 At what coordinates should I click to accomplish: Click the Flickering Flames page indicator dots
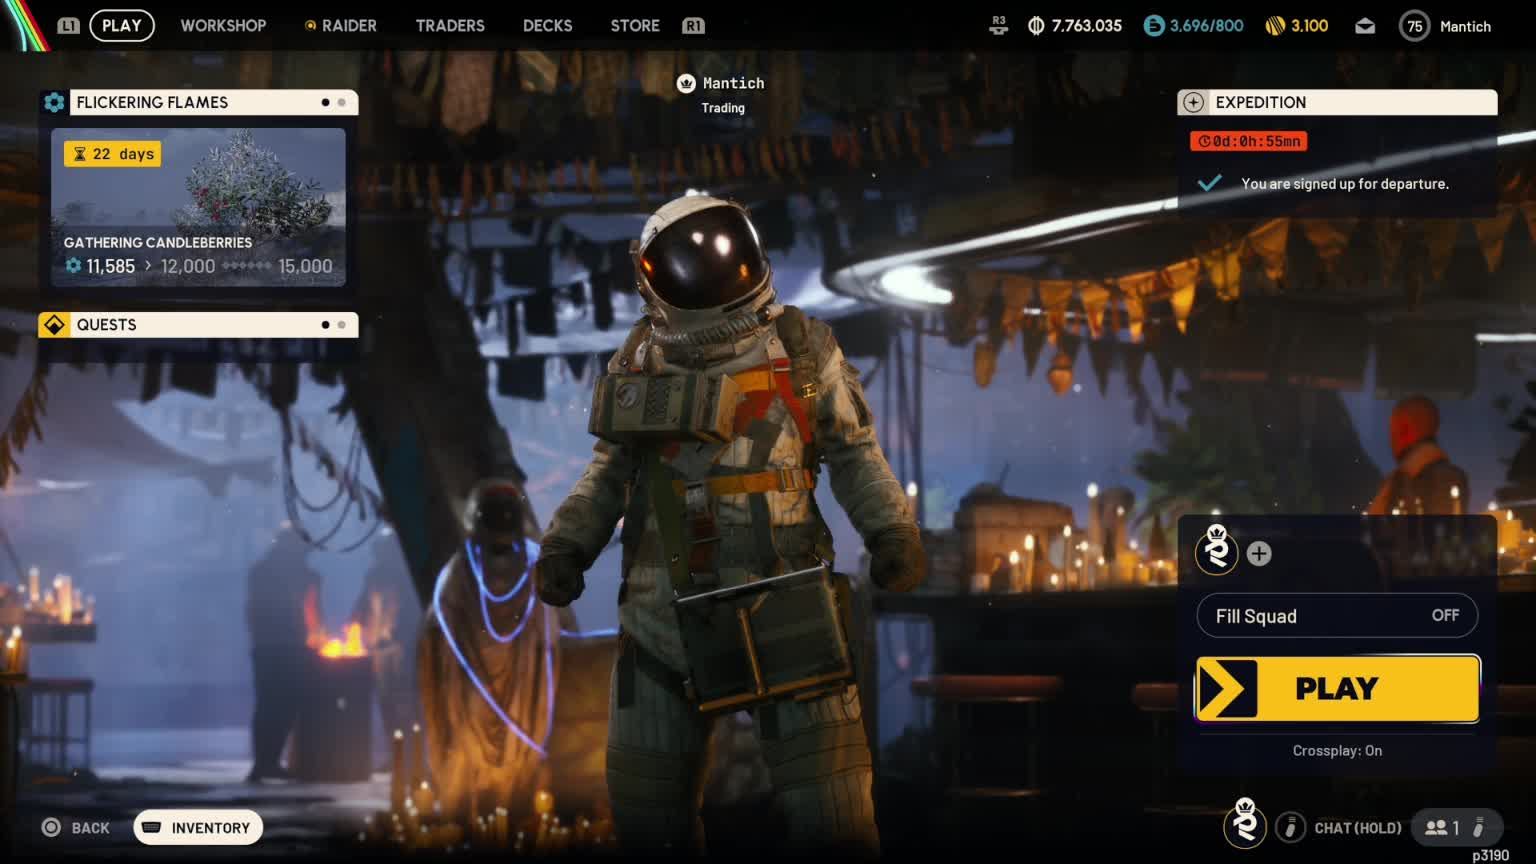click(x=333, y=102)
